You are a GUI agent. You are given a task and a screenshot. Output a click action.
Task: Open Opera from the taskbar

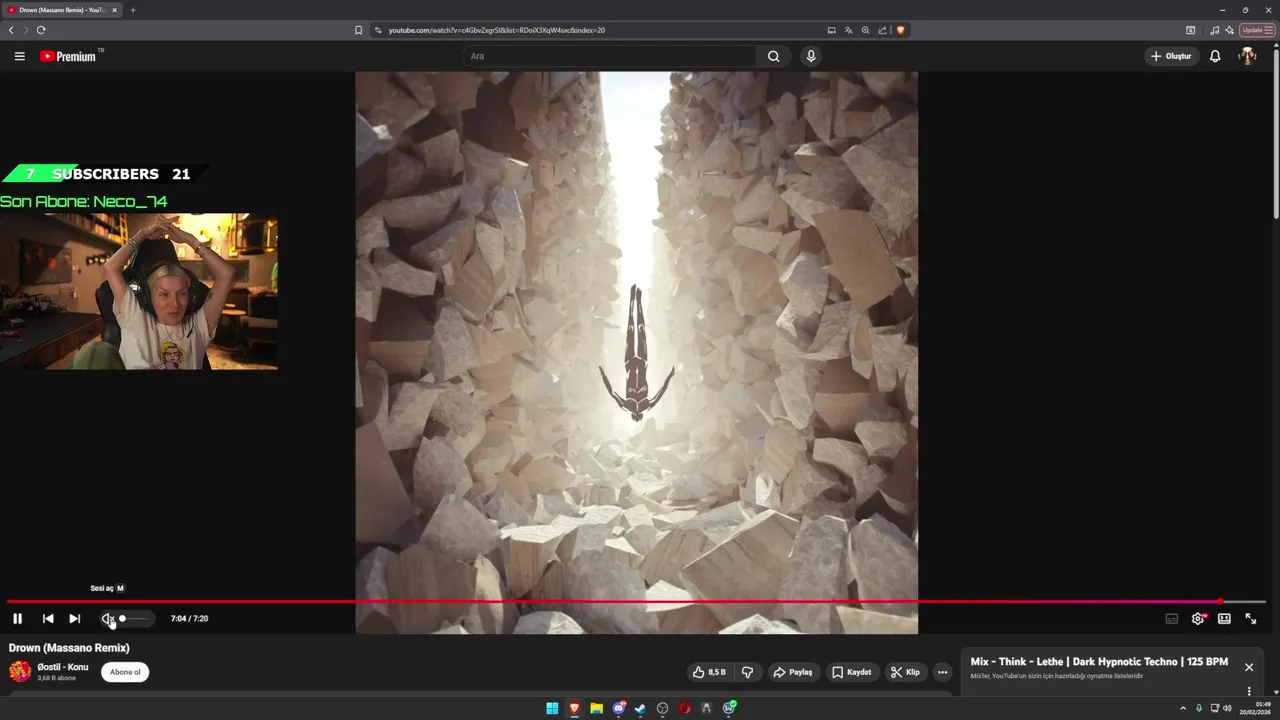(x=684, y=708)
